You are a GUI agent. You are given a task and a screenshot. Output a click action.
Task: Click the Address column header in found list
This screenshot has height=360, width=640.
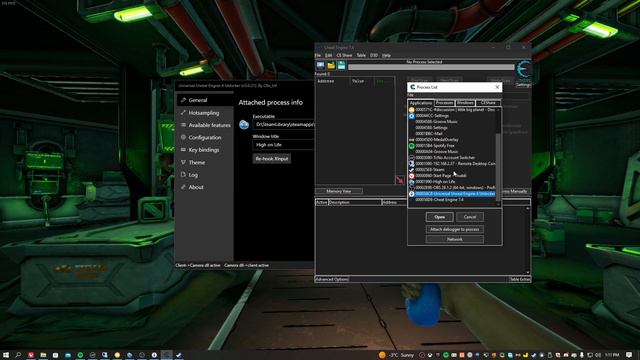(x=333, y=81)
